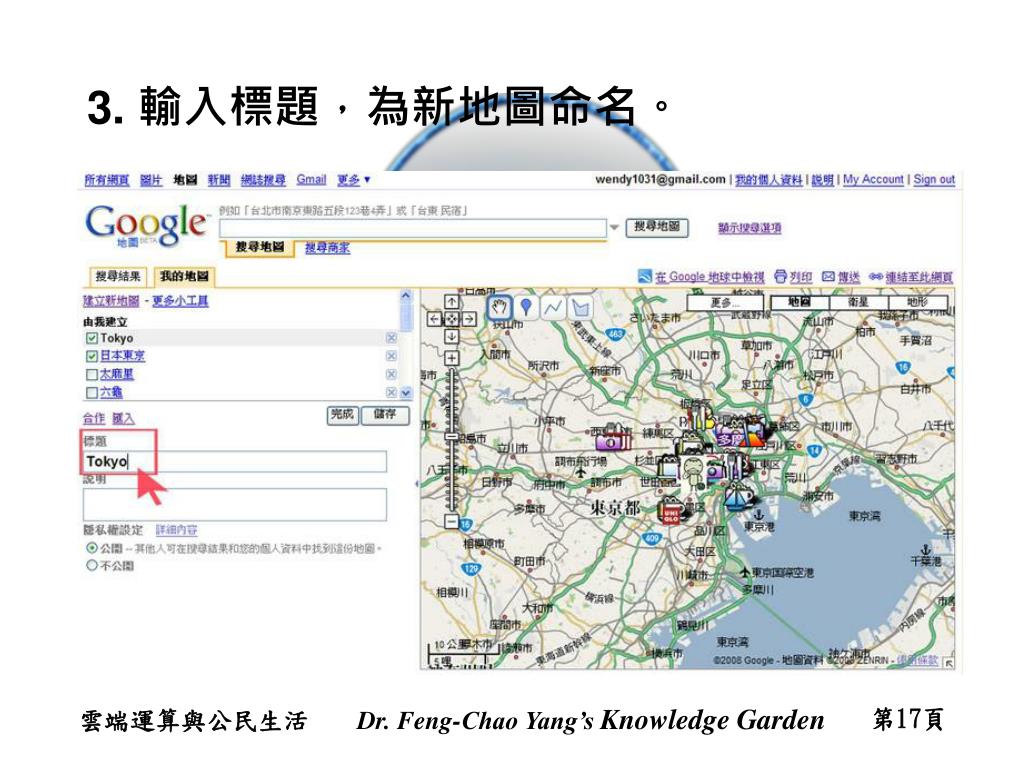This screenshot has width=1024, height=768.
Task: Click the 搜尋地圖 search button
Action: pyautogui.click(x=657, y=227)
